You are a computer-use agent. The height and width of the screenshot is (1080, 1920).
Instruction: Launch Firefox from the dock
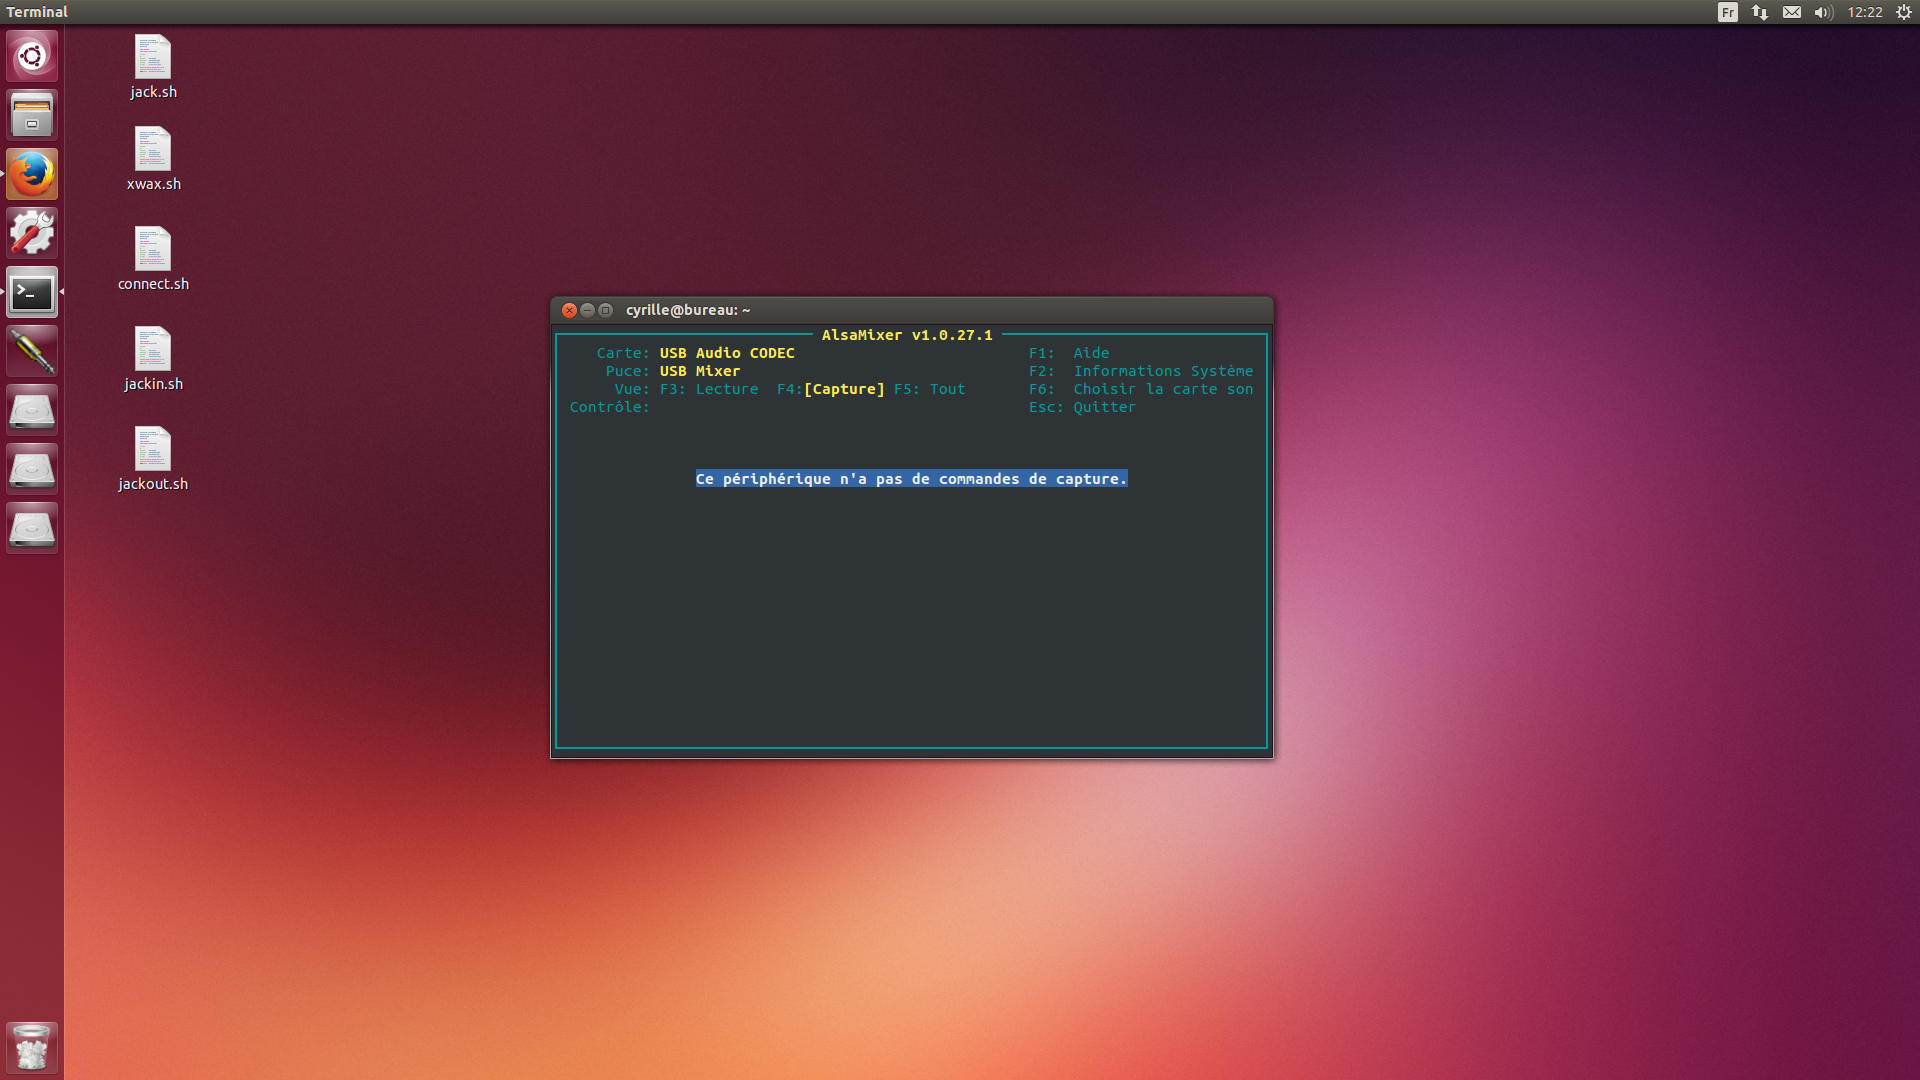tap(32, 174)
